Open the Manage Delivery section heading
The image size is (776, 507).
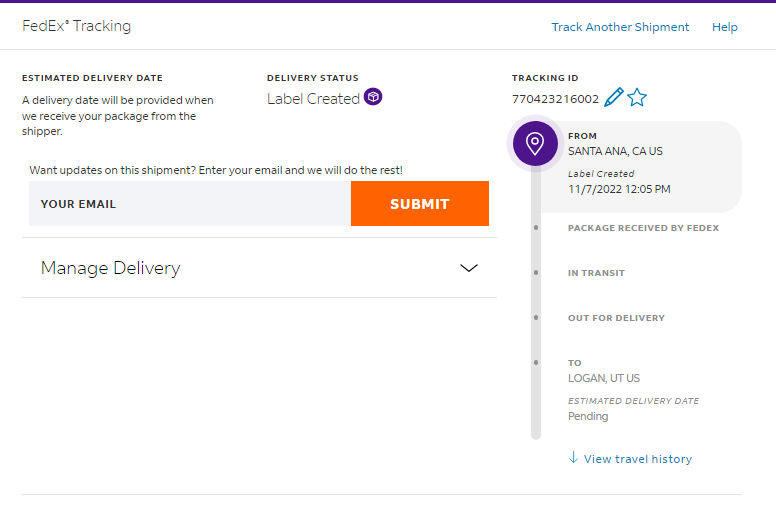[x=110, y=268]
